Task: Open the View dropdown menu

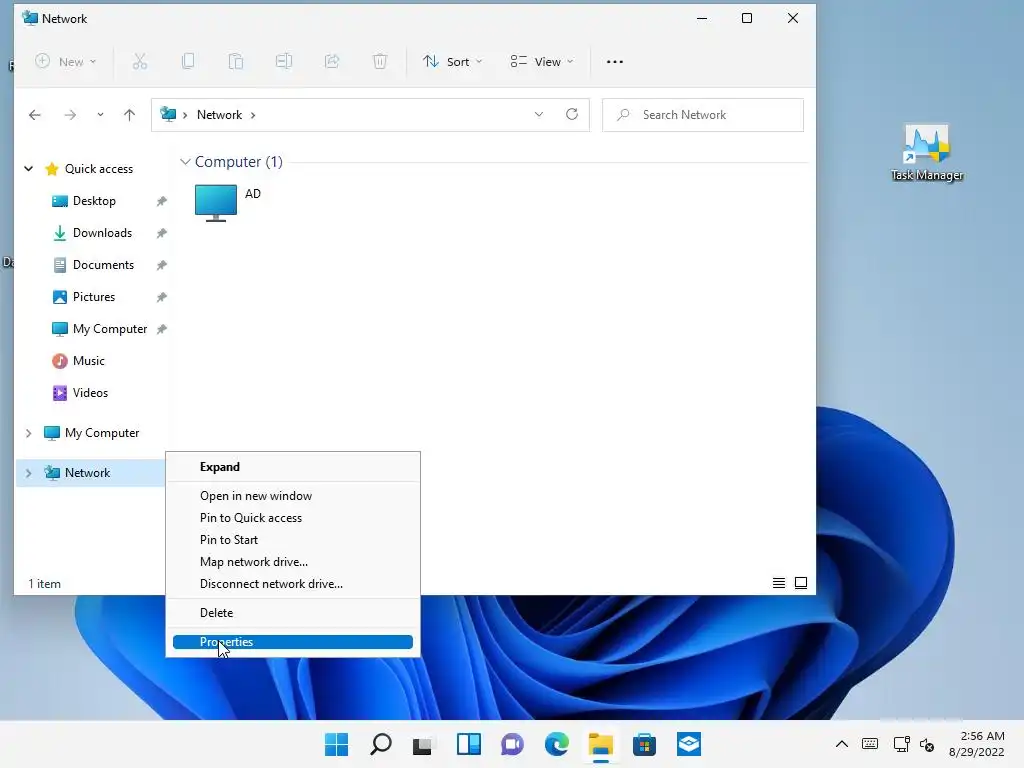Action: coord(541,61)
